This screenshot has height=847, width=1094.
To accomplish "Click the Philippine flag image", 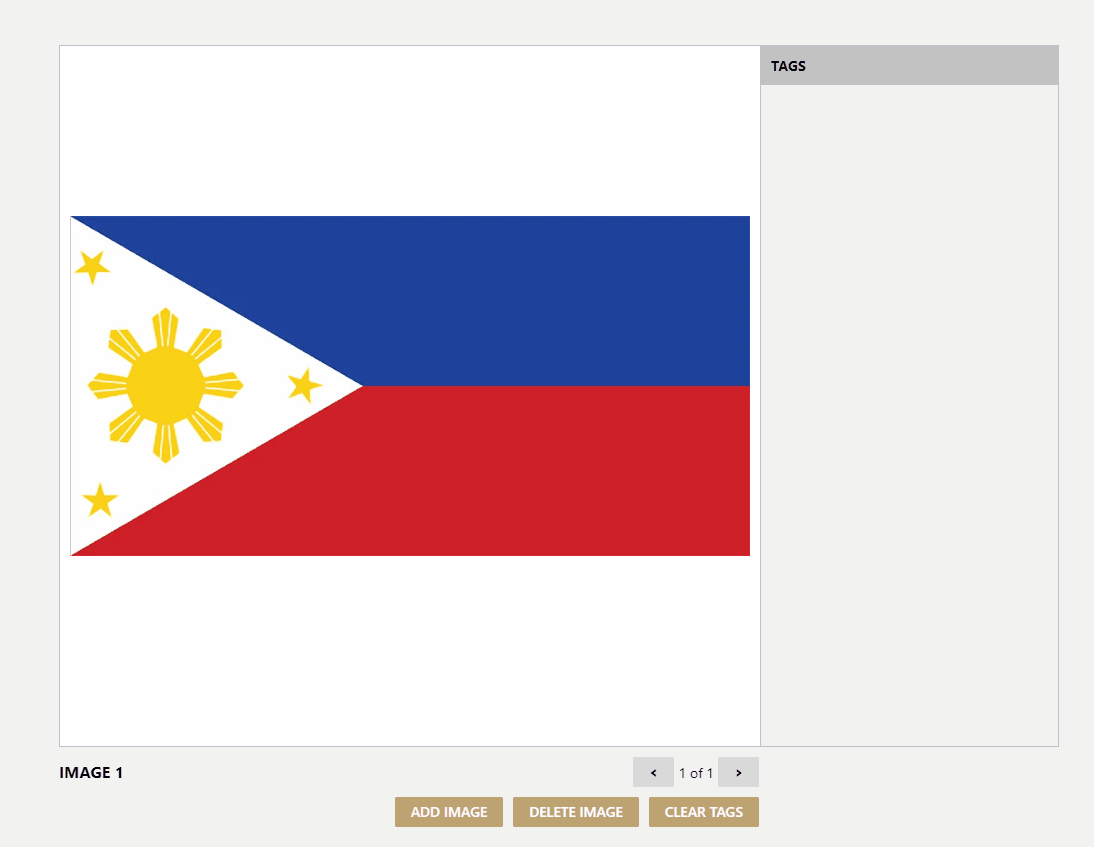I will coord(410,386).
